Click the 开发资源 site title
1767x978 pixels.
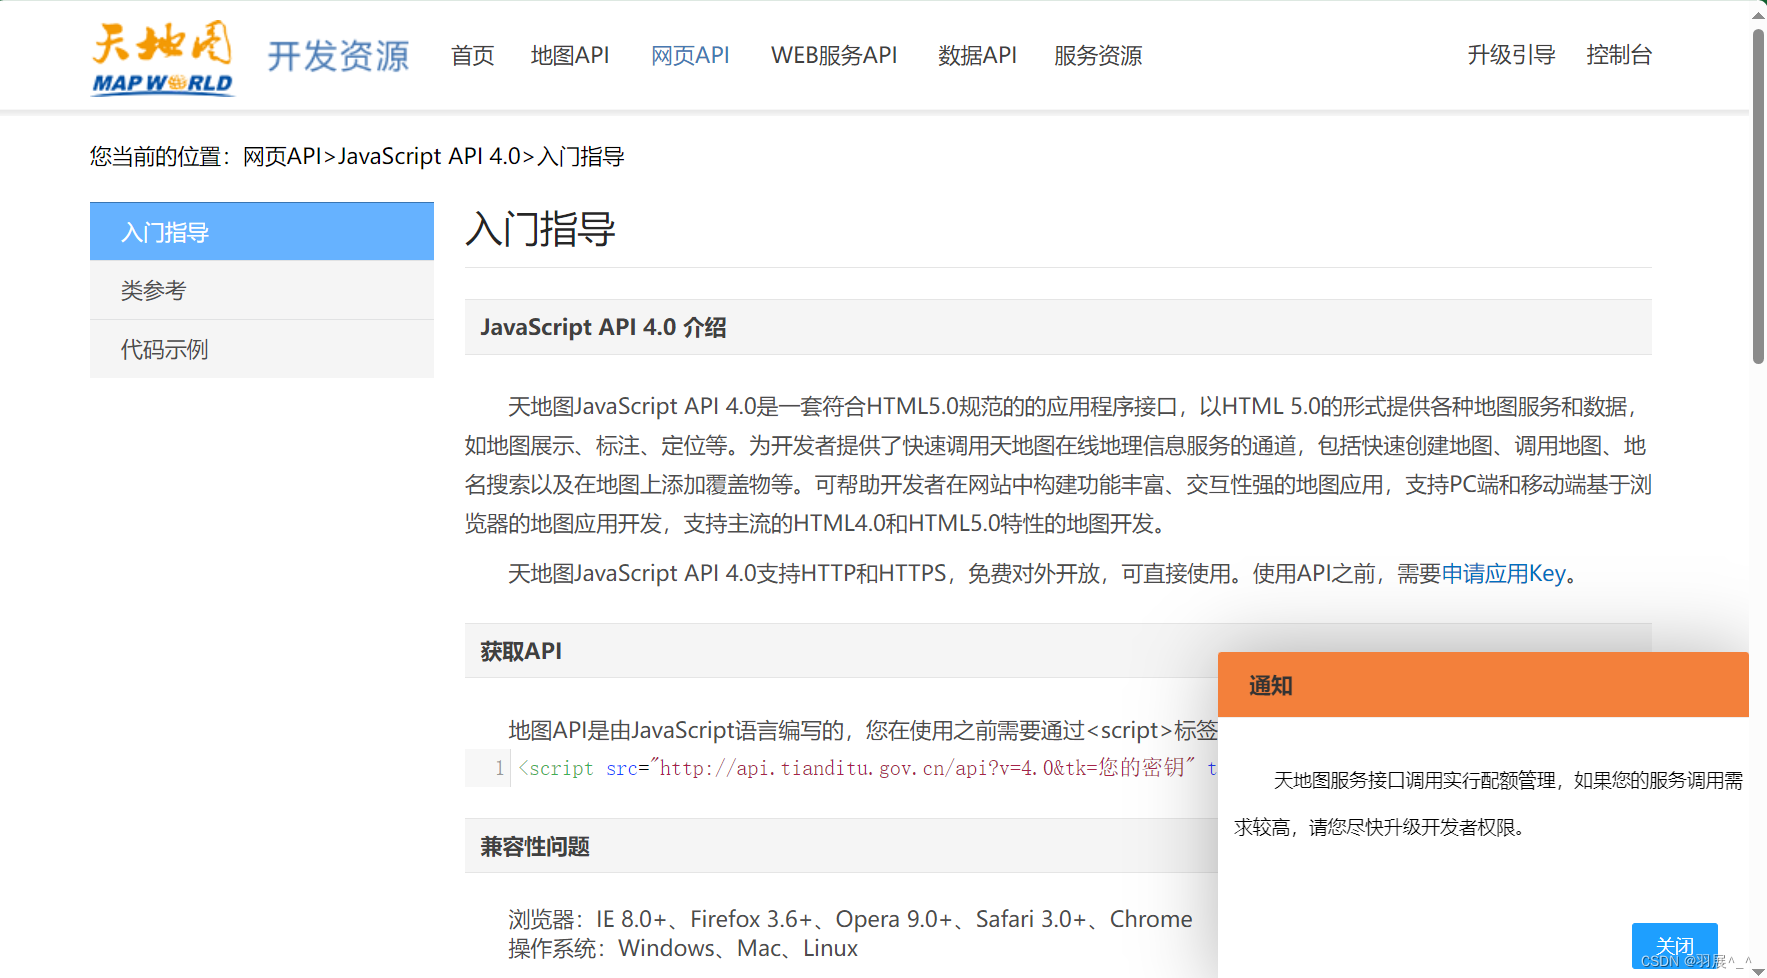coord(338,56)
